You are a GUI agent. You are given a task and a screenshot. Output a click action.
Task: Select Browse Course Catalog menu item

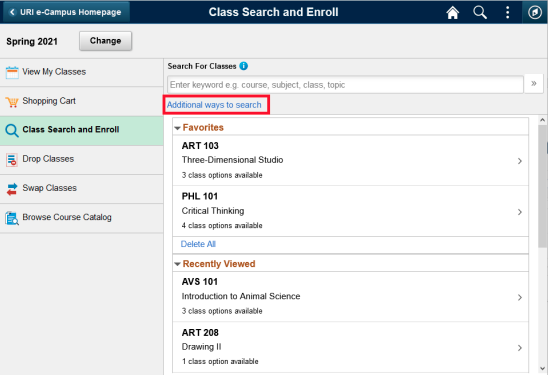(x=82, y=218)
